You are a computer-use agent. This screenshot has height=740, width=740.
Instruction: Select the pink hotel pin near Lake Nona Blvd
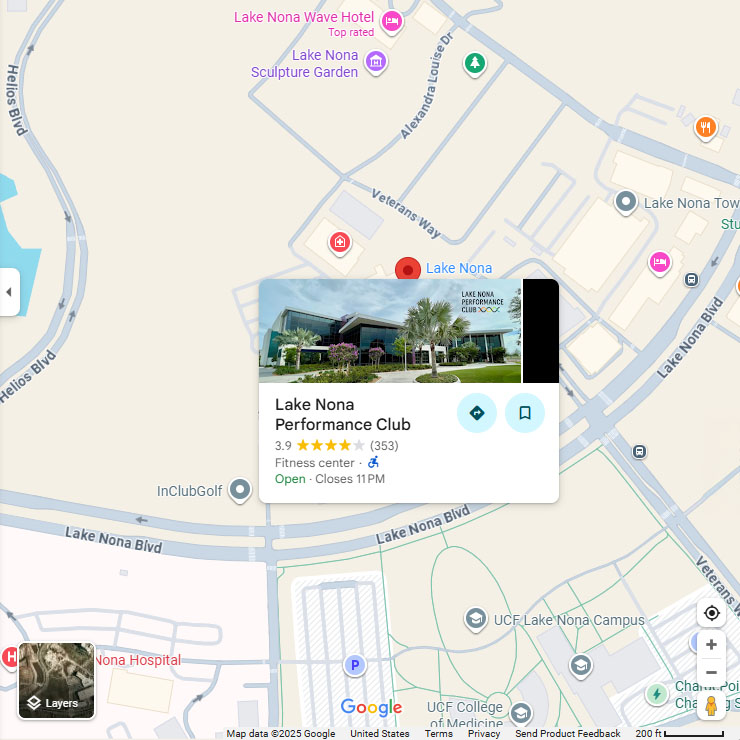[660, 262]
